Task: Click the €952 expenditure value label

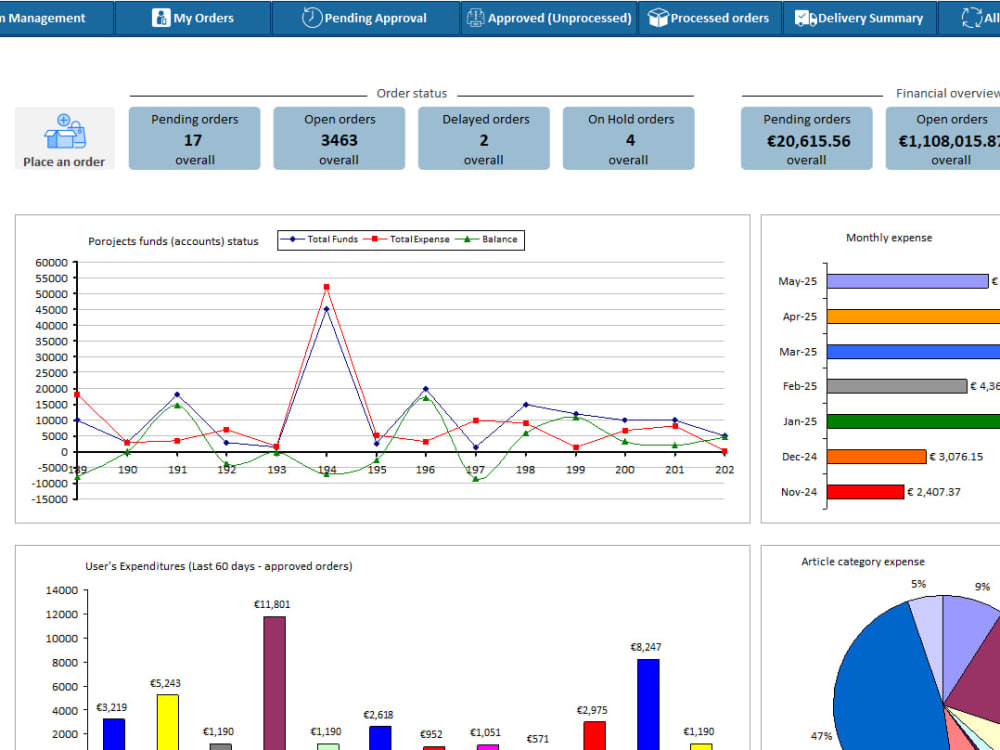Action: [431, 735]
